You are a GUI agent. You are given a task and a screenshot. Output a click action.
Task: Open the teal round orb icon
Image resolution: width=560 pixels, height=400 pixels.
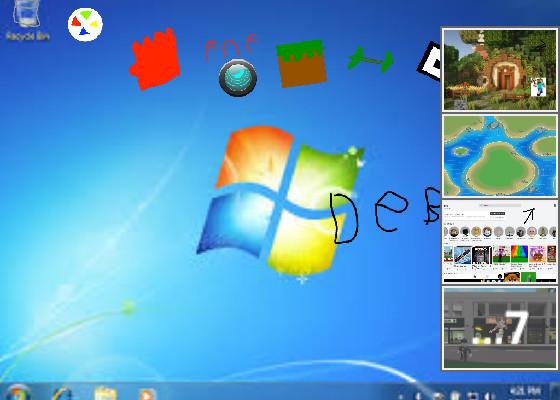pyautogui.click(x=238, y=78)
